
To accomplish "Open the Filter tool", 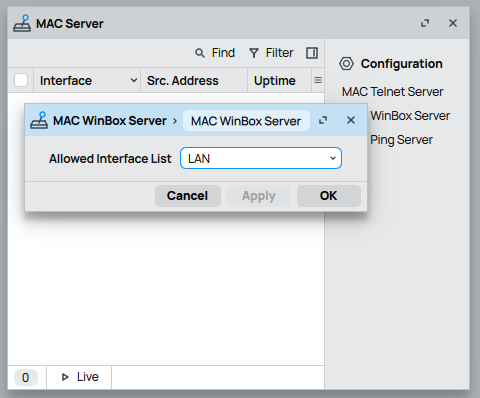I will 271,53.
